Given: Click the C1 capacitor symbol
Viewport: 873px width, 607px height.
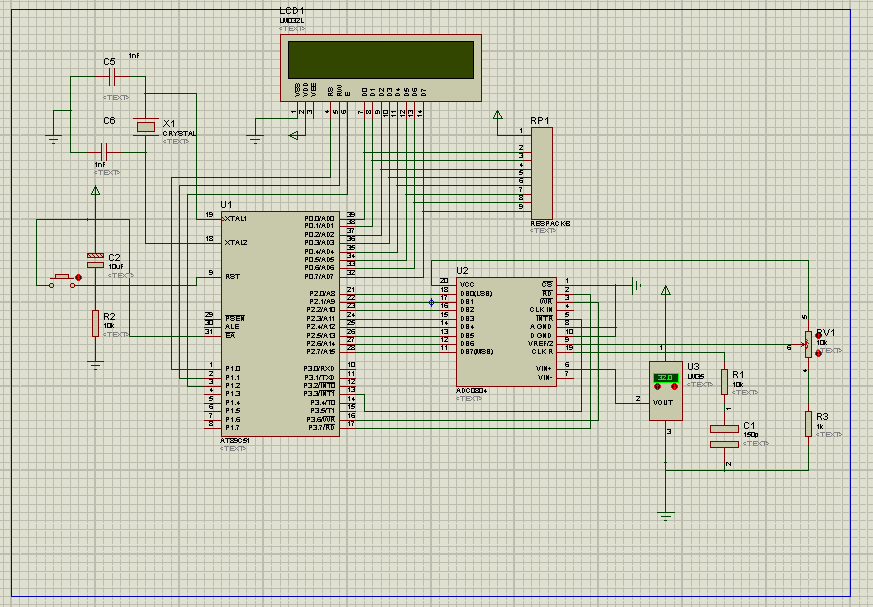Looking at the screenshot, I should (x=723, y=435).
